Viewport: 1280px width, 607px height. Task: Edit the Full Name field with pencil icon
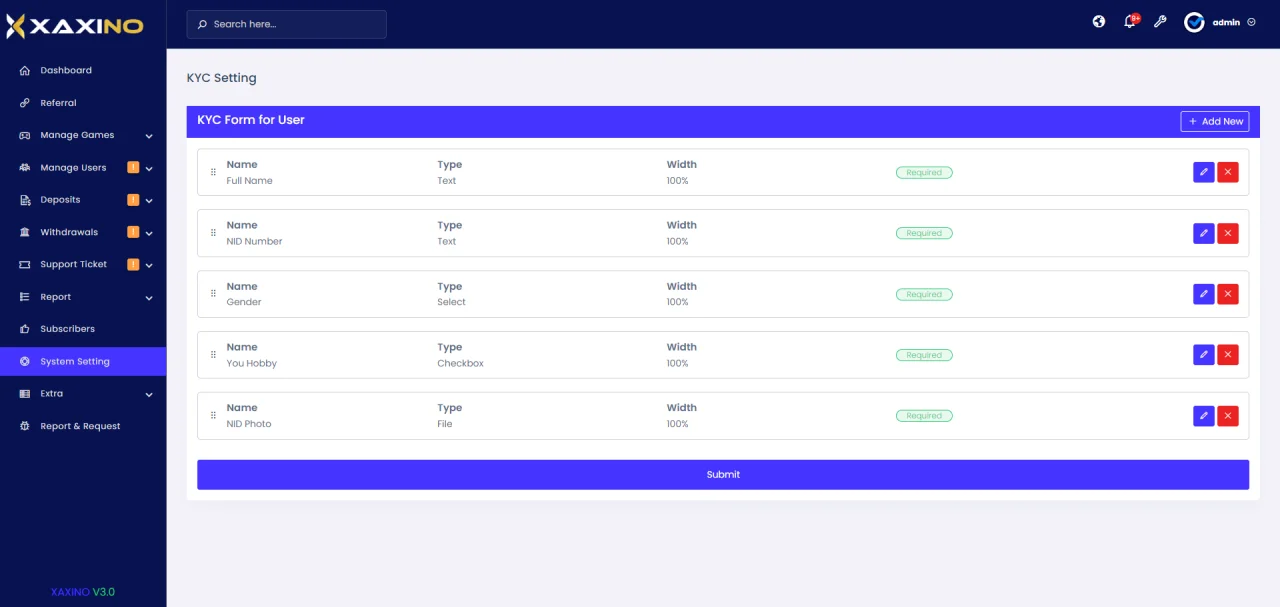(x=1204, y=172)
